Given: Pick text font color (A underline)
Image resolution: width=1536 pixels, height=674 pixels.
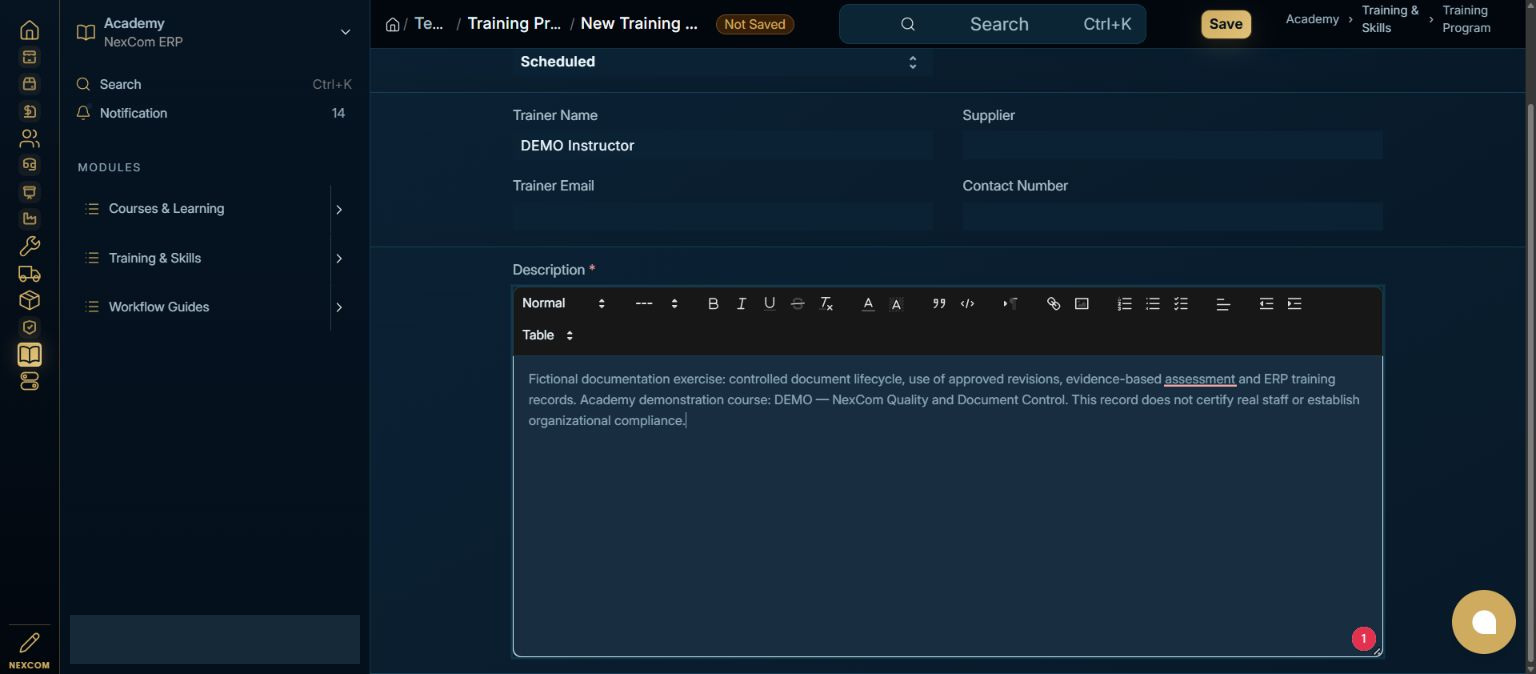Looking at the screenshot, I should coord(868,304).
